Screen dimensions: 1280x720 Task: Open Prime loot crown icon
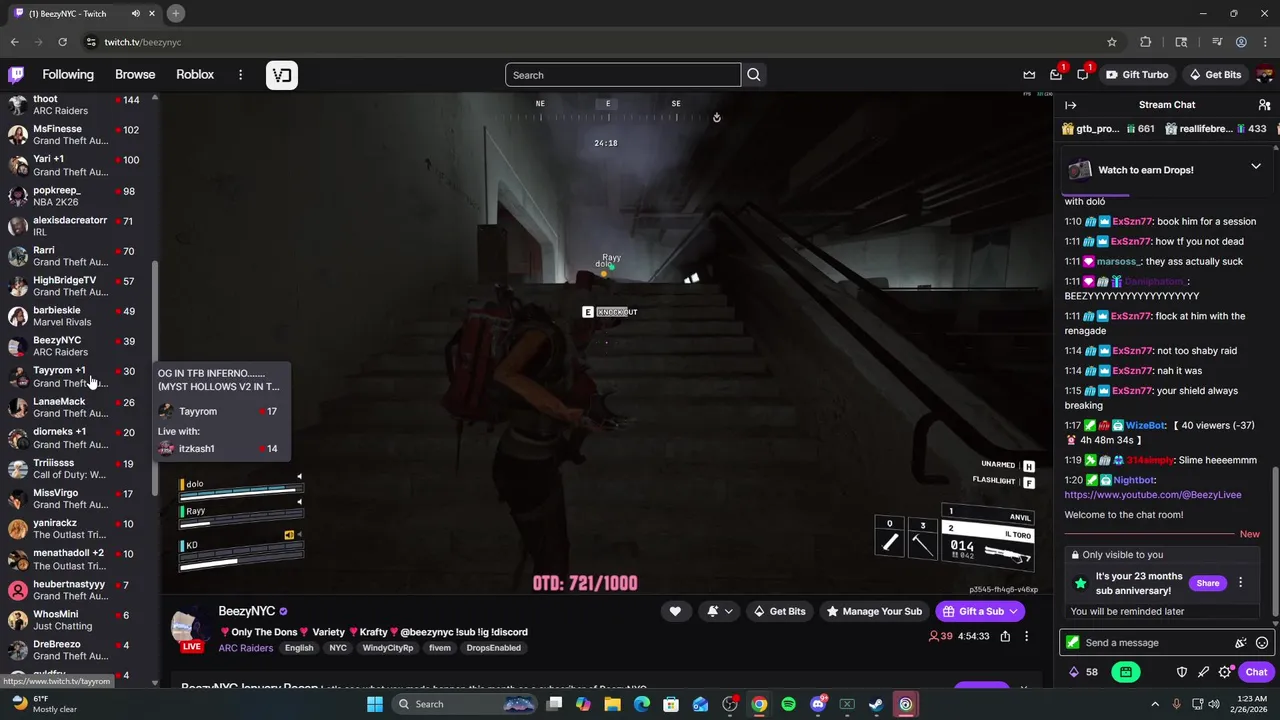(x=1029, y=75)
